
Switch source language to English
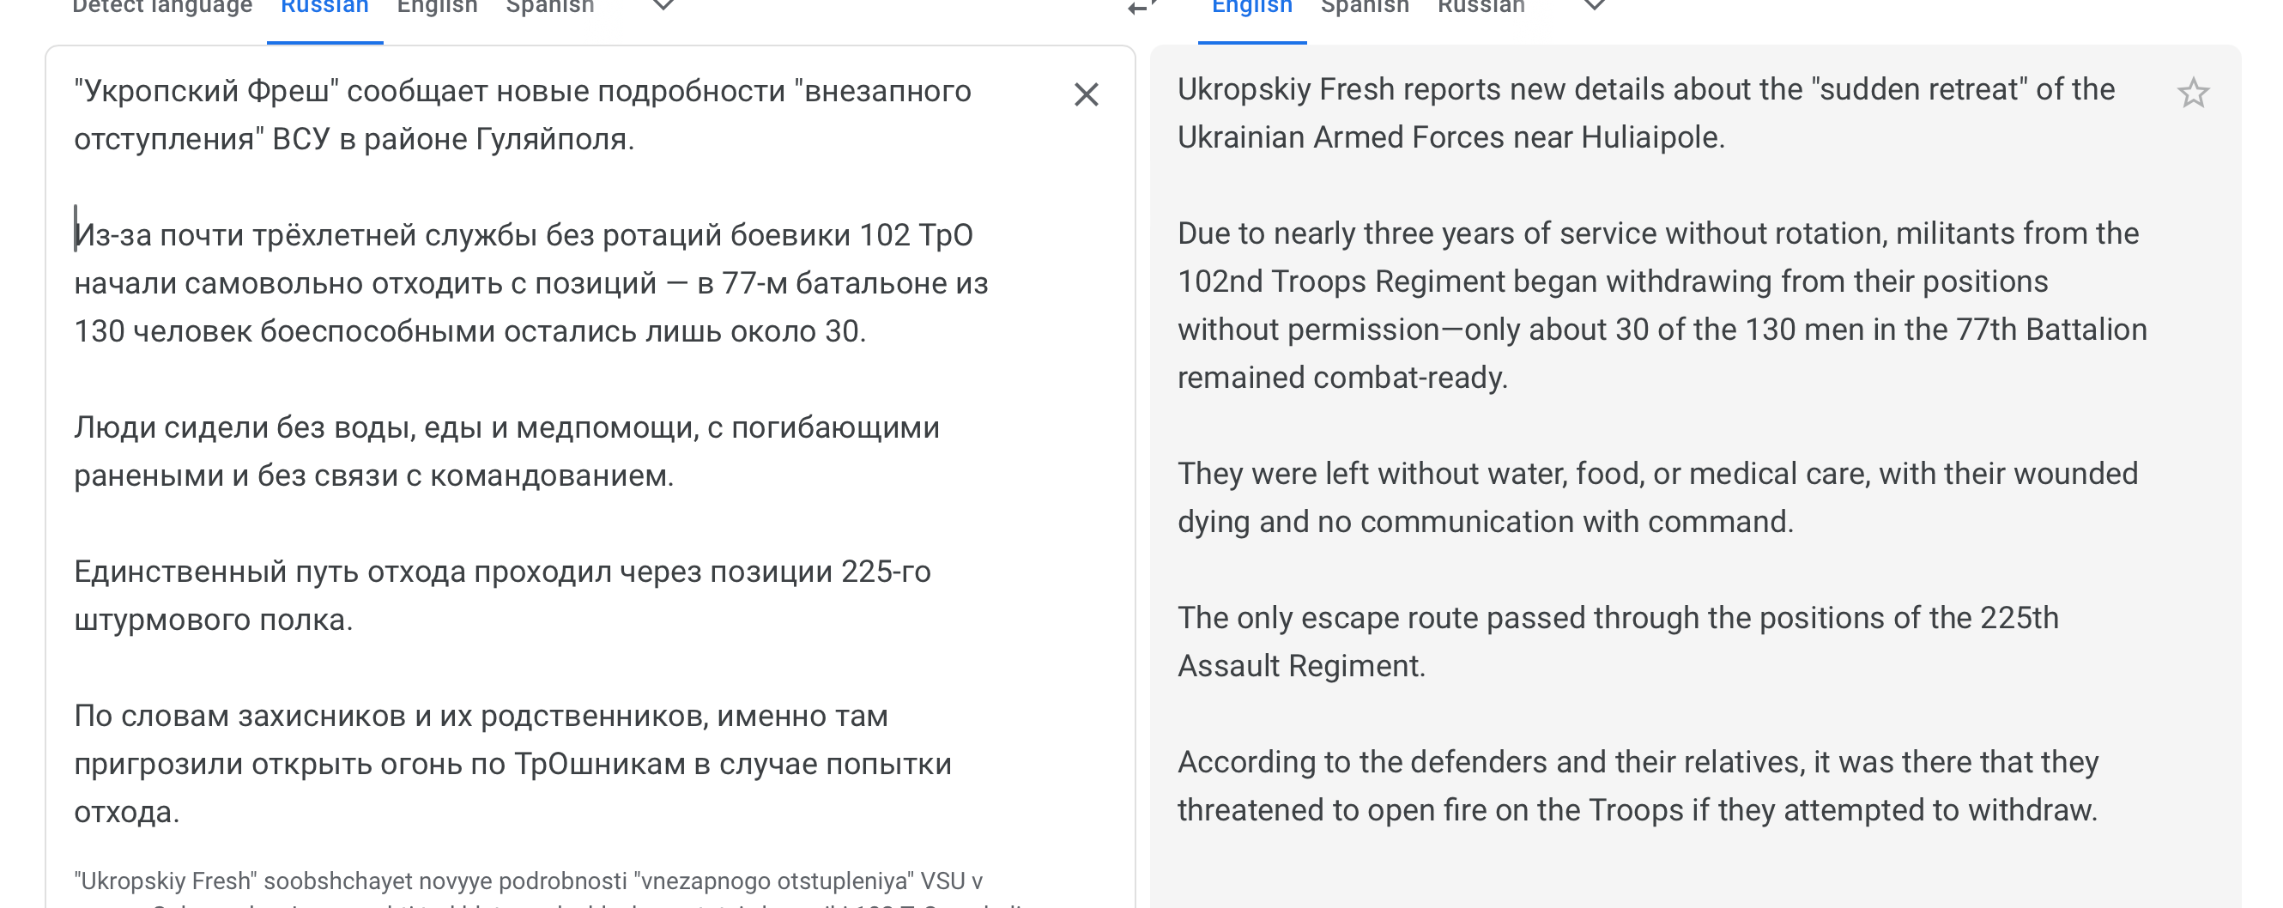click(437, 7)
